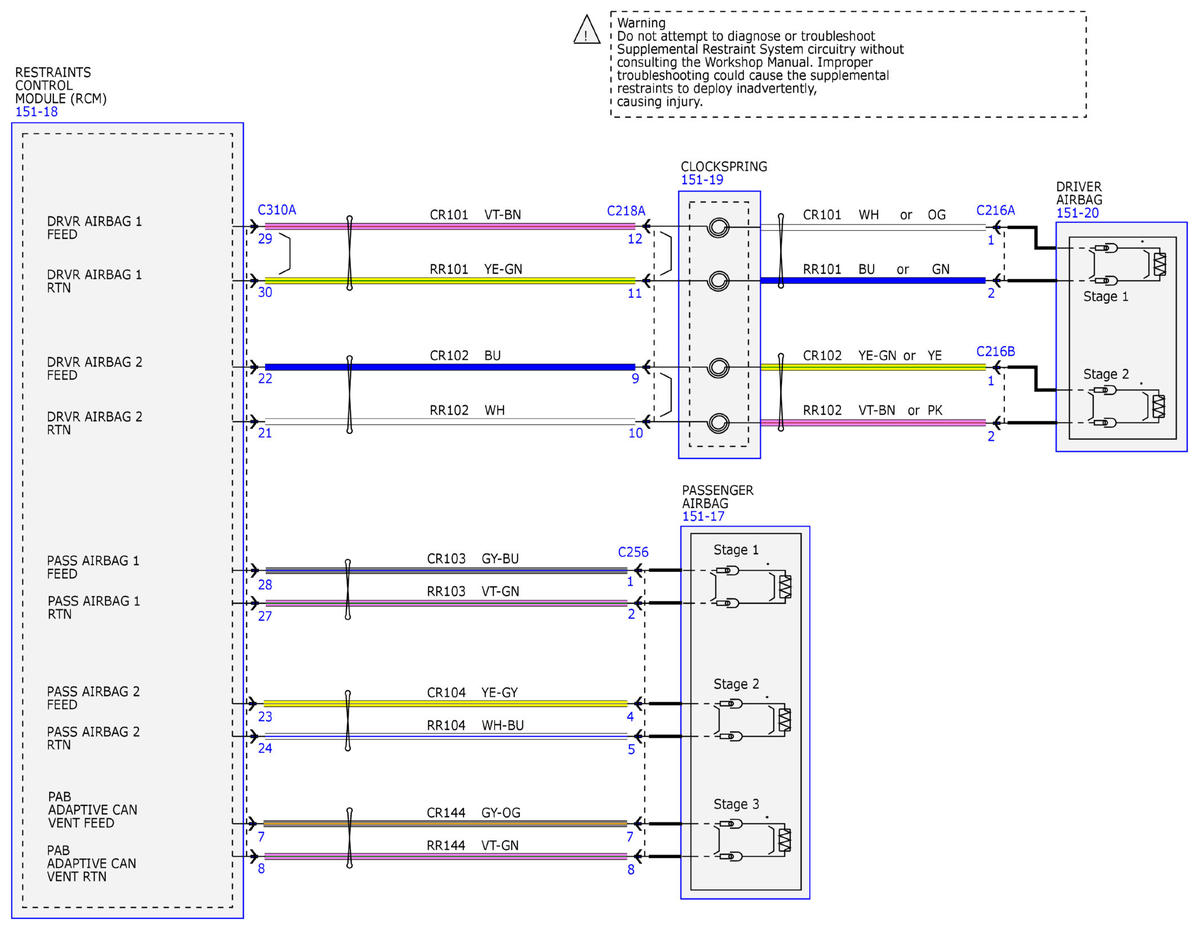Open the 151-18 link under Restraints Control Module
Image resolution: width=1200 pixels, height=927 pixels.
click(x=37, y=112)
